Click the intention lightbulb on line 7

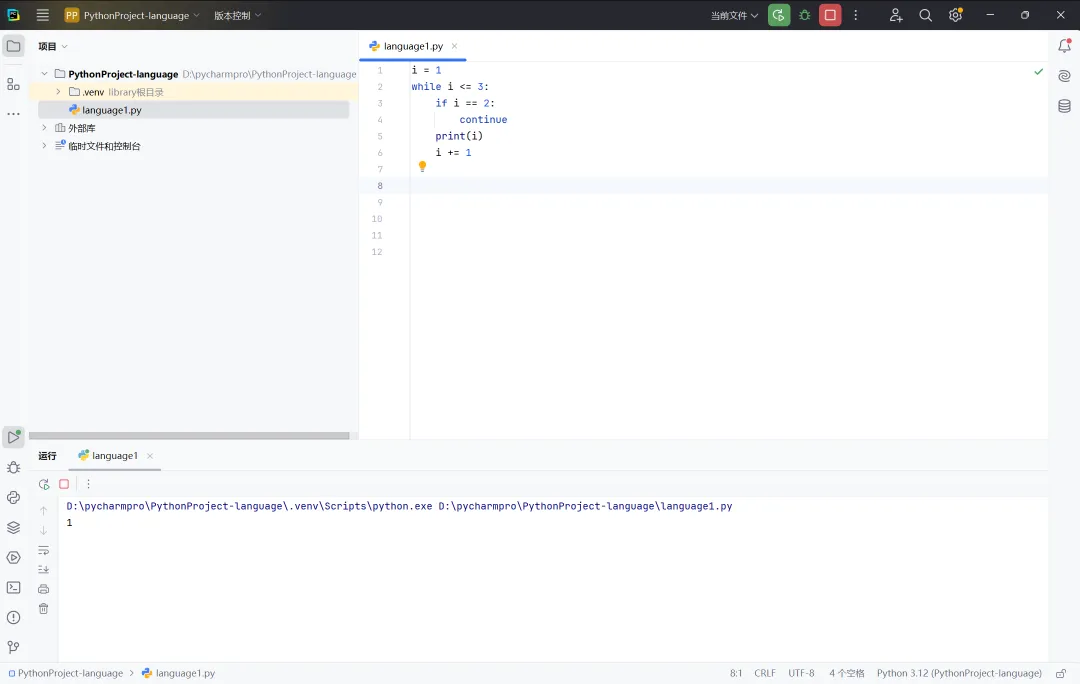click(x=422, y=167)
